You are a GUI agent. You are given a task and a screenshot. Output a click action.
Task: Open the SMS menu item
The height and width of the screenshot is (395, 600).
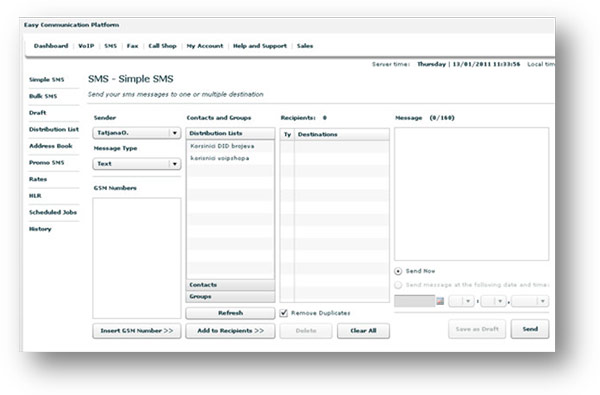(x=111, y=46)
